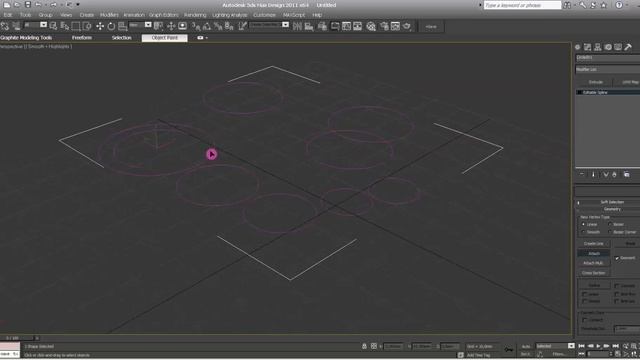Open the Render Setup dialog
Viewport: 640px width, 360px height.
coord(384,26)
